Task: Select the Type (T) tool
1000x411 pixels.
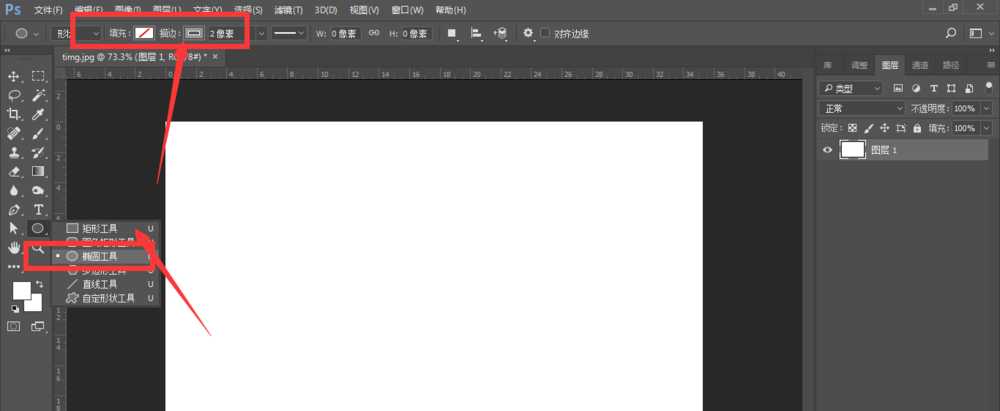Action: (39, 209)
